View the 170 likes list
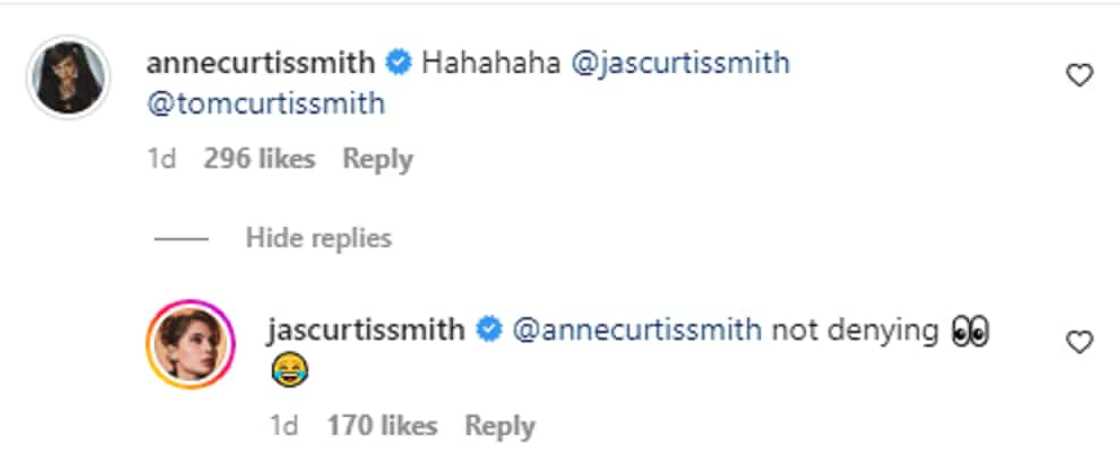Image resolution: width=1120 pixels, height=459 pixels. pyautogui.click(x=382, y=426)
